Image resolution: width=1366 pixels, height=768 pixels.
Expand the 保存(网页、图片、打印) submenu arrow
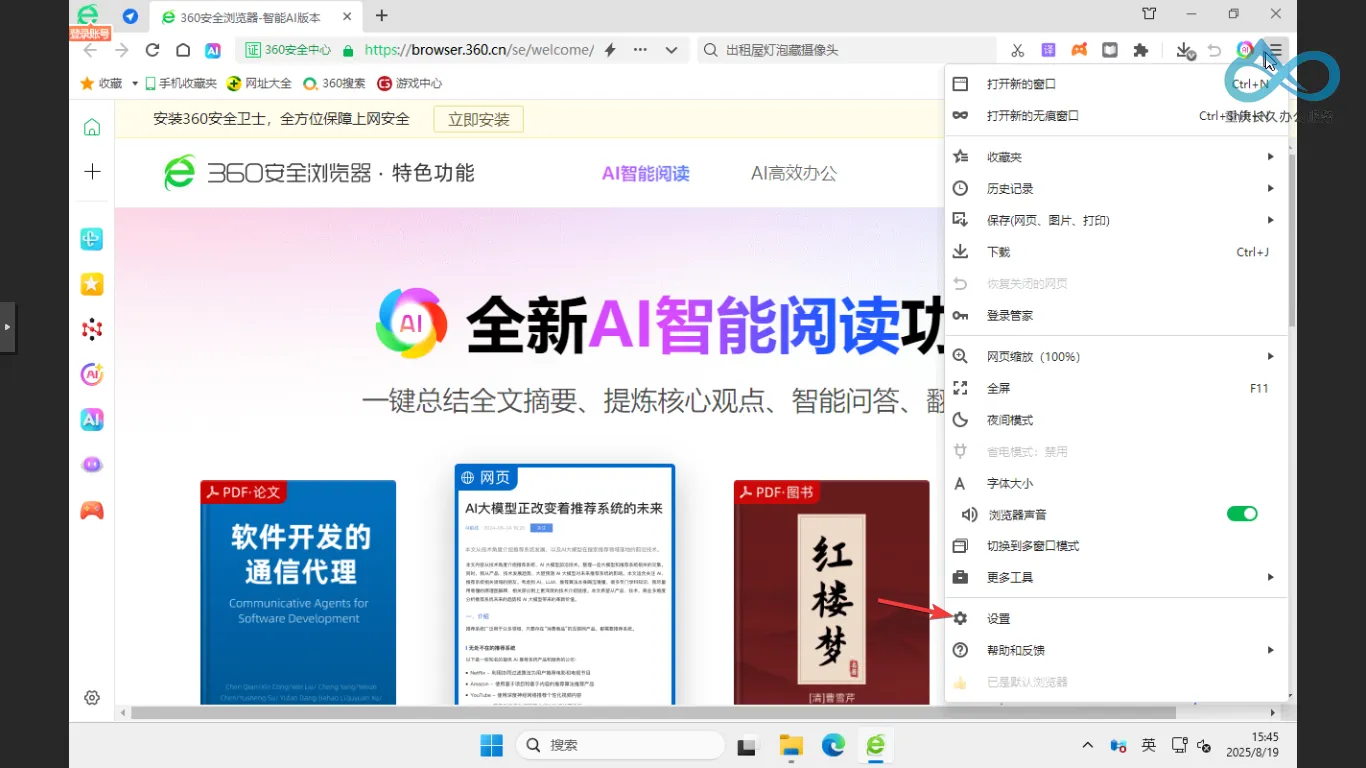pyautogui.click(x=1271, y=220)
